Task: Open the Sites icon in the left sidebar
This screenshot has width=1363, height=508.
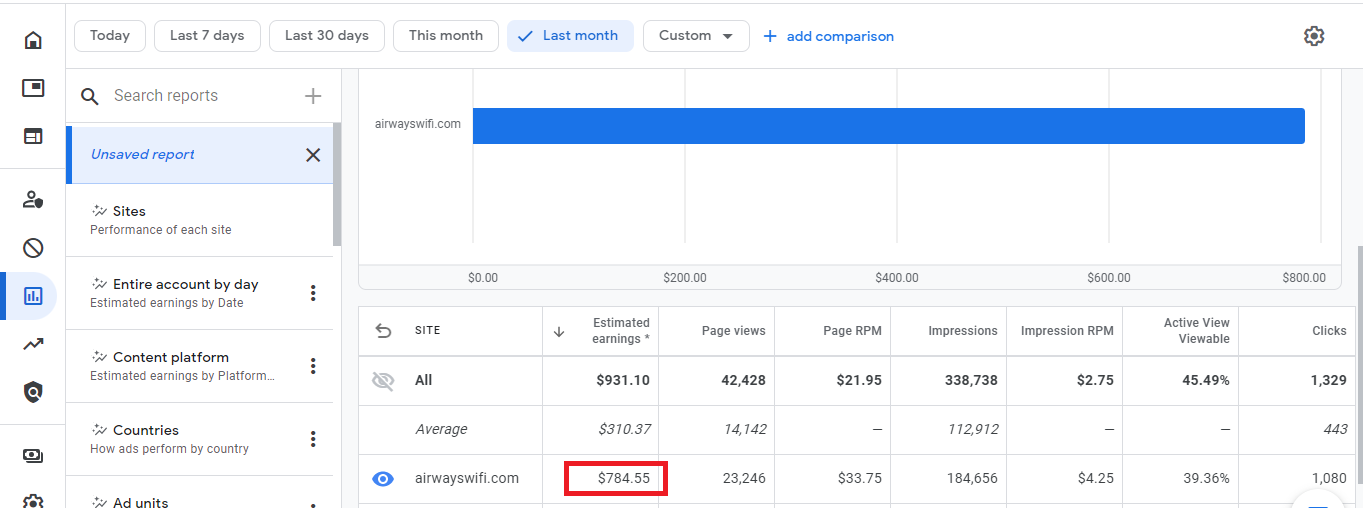Action: 33,136
